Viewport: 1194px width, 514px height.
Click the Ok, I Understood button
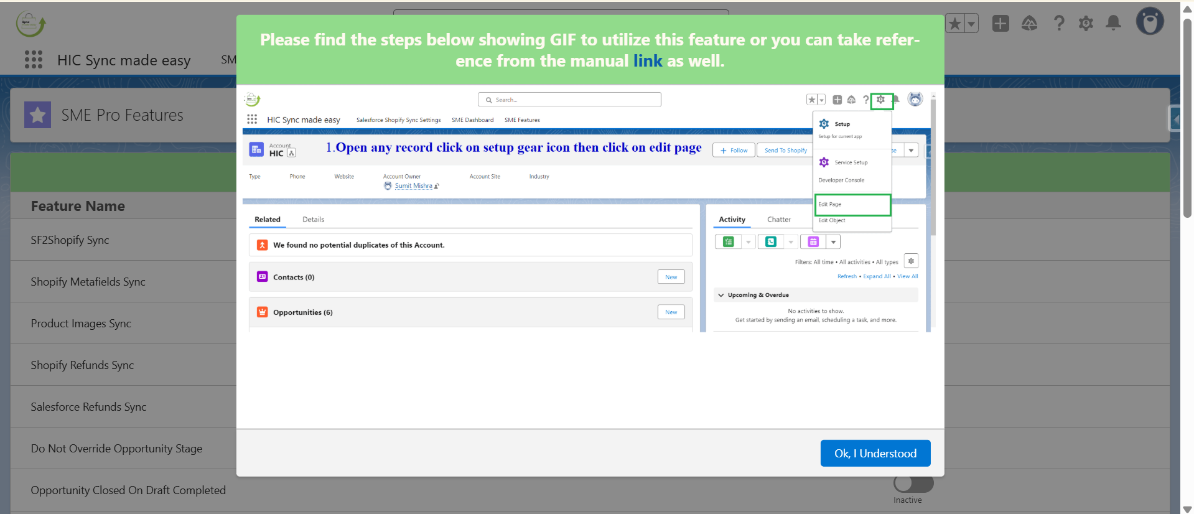(875, 453)
